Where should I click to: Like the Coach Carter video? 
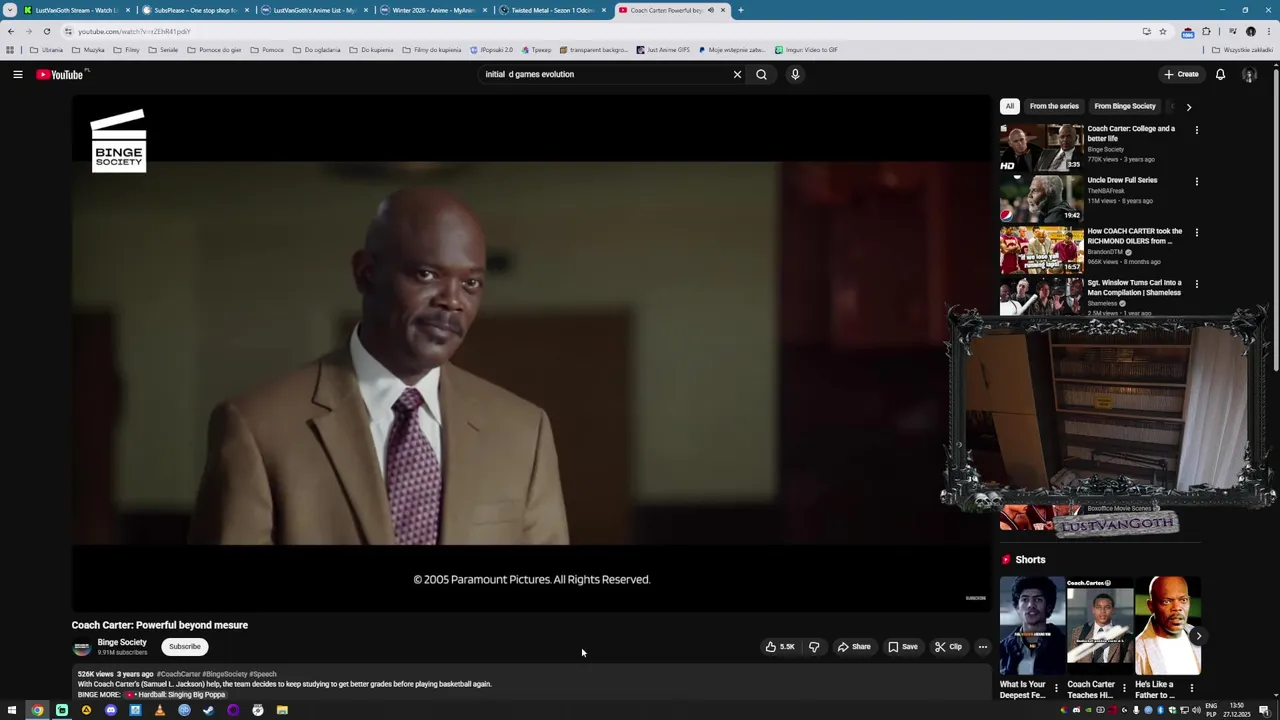[x=780, y=647]
